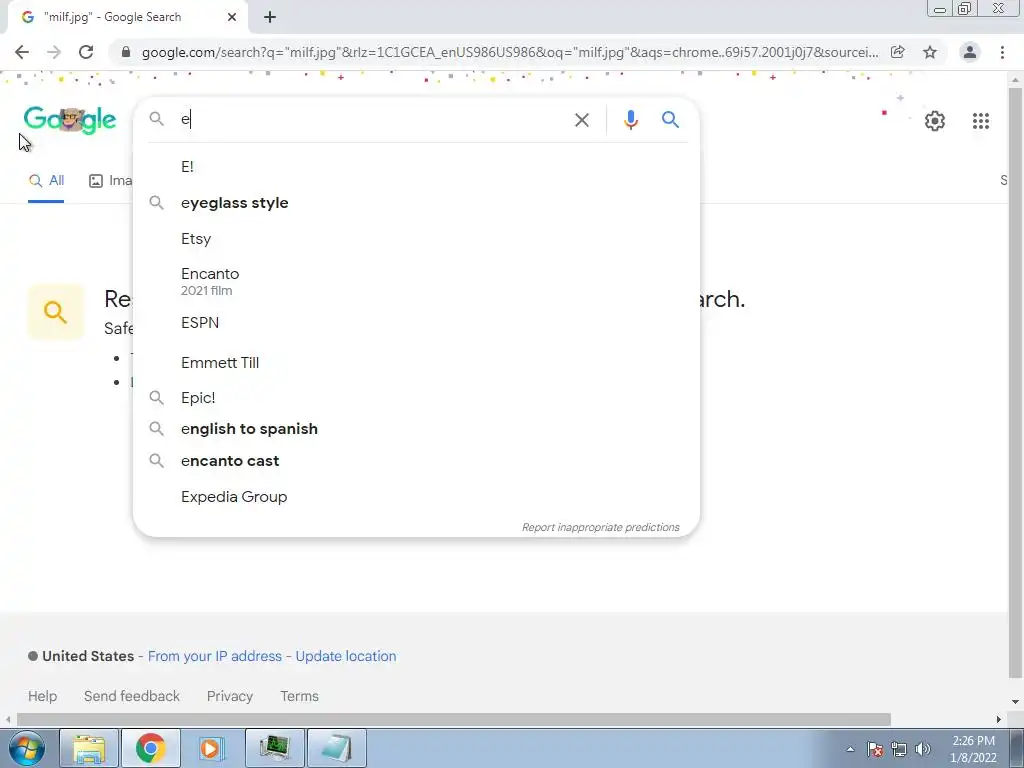Open the Privacy footer link
Viewport: 1024px width, 768px height.
[230, 696]
